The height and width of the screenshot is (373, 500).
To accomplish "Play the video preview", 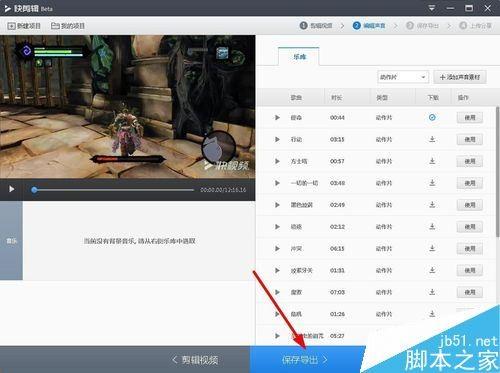I will [x=11, y=189].
